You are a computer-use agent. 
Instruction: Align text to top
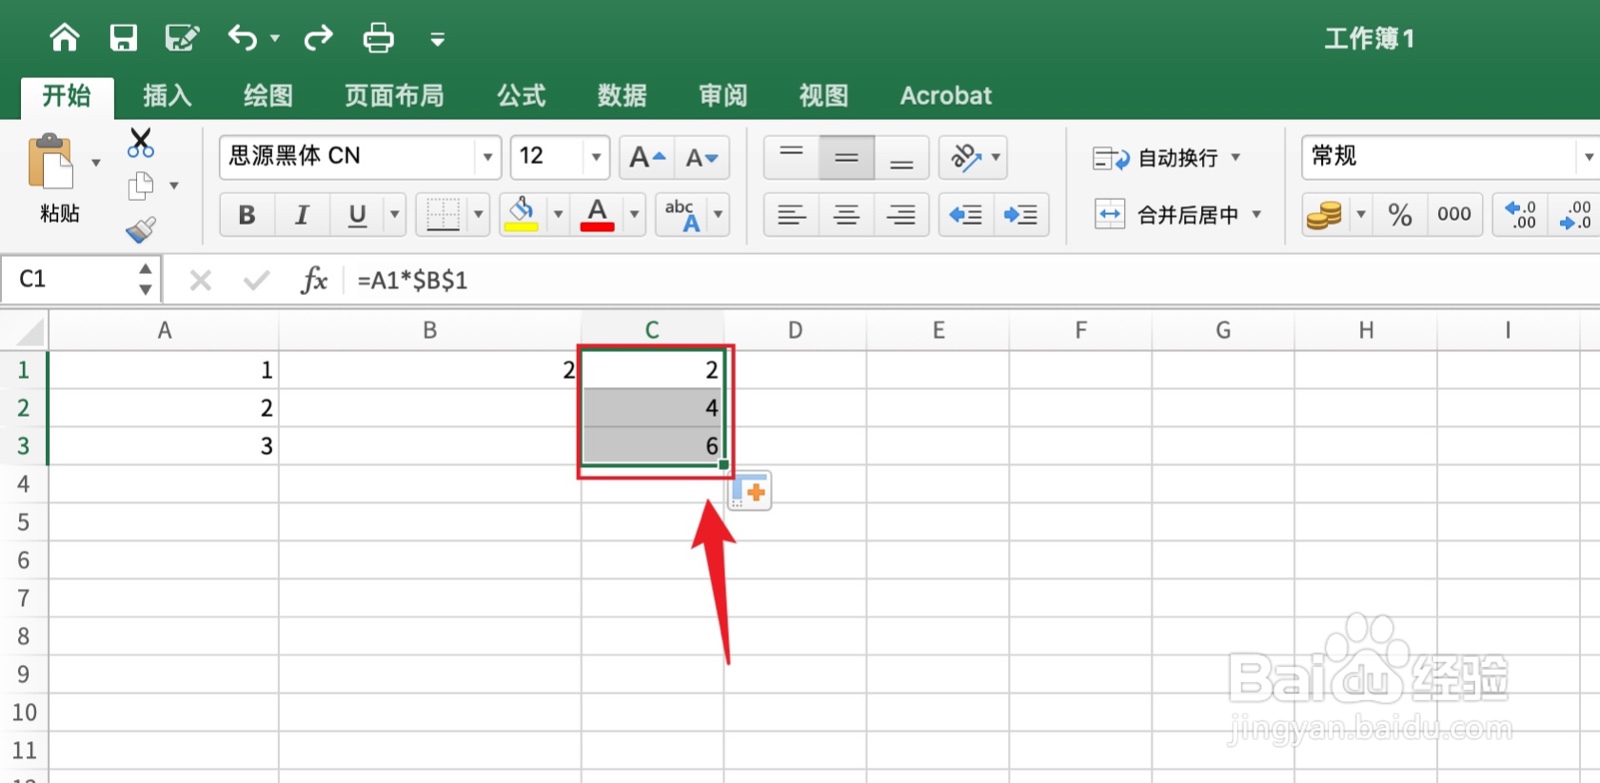(791, 157)
